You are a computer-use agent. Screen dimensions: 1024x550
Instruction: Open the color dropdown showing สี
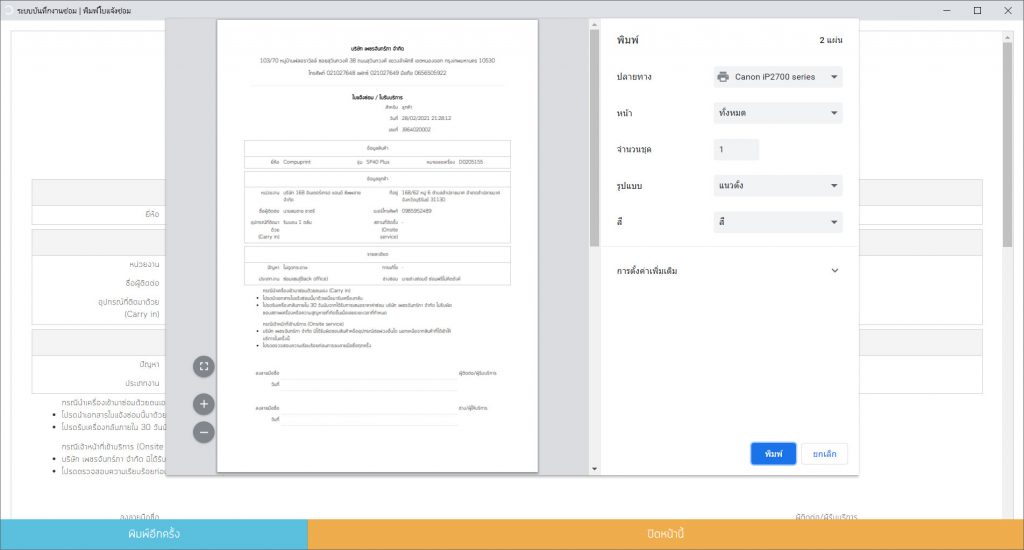point(777,222)
